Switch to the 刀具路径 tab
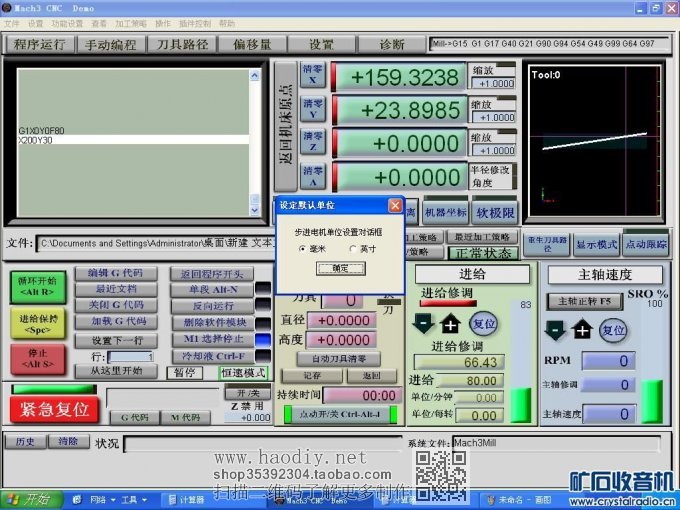The image size is (680, 510). tap(182, 45)
